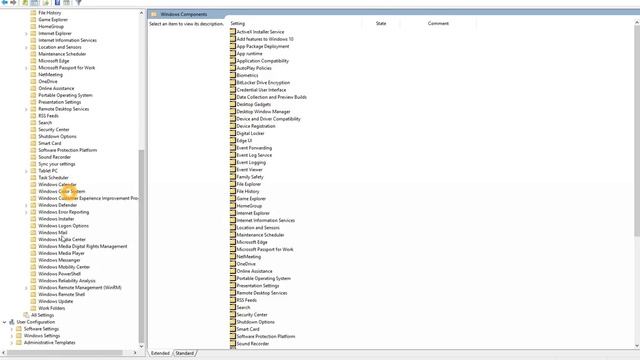Click folder icon beside App Package Deployment
Image resolution: width=640 pixels, height=360 pixels.
point(233,46)
